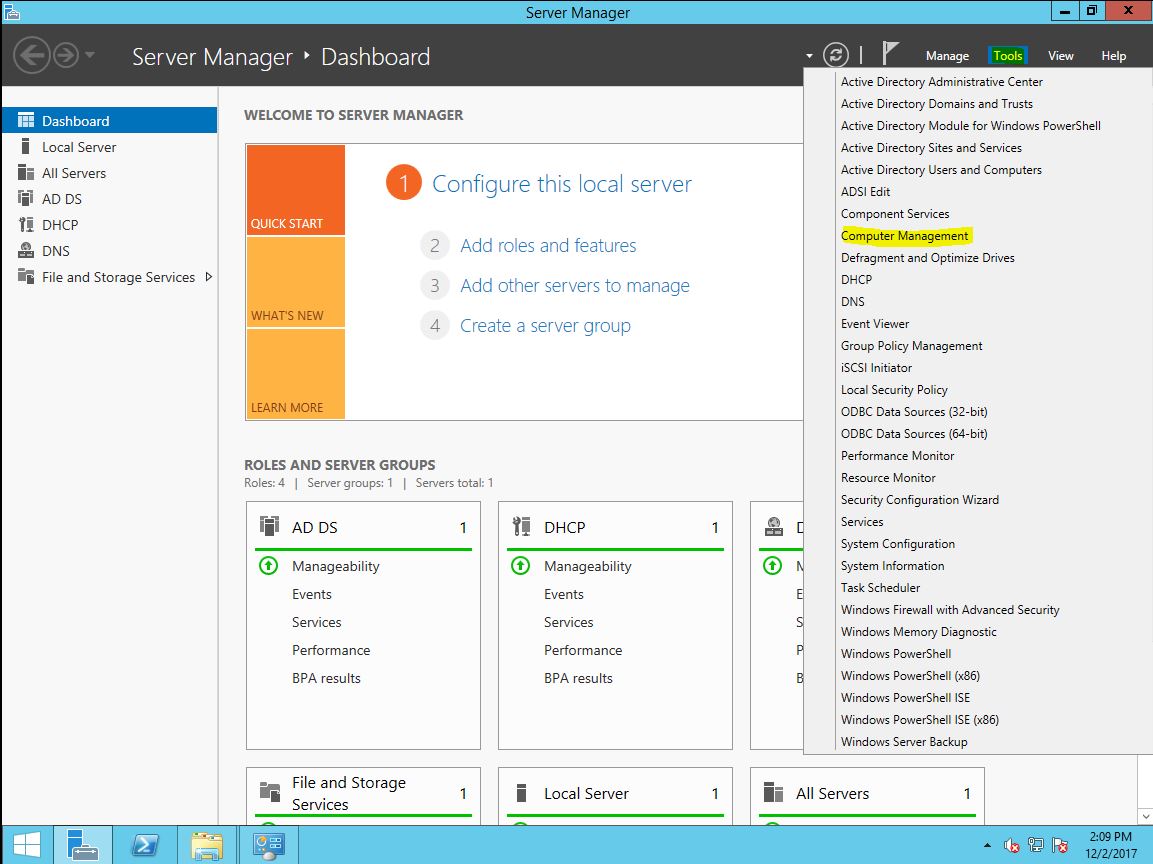The width and height of the screenshot is (1153, 864).
Task: Open File Explorer from taskbar
Action: (x=207, y=846)
